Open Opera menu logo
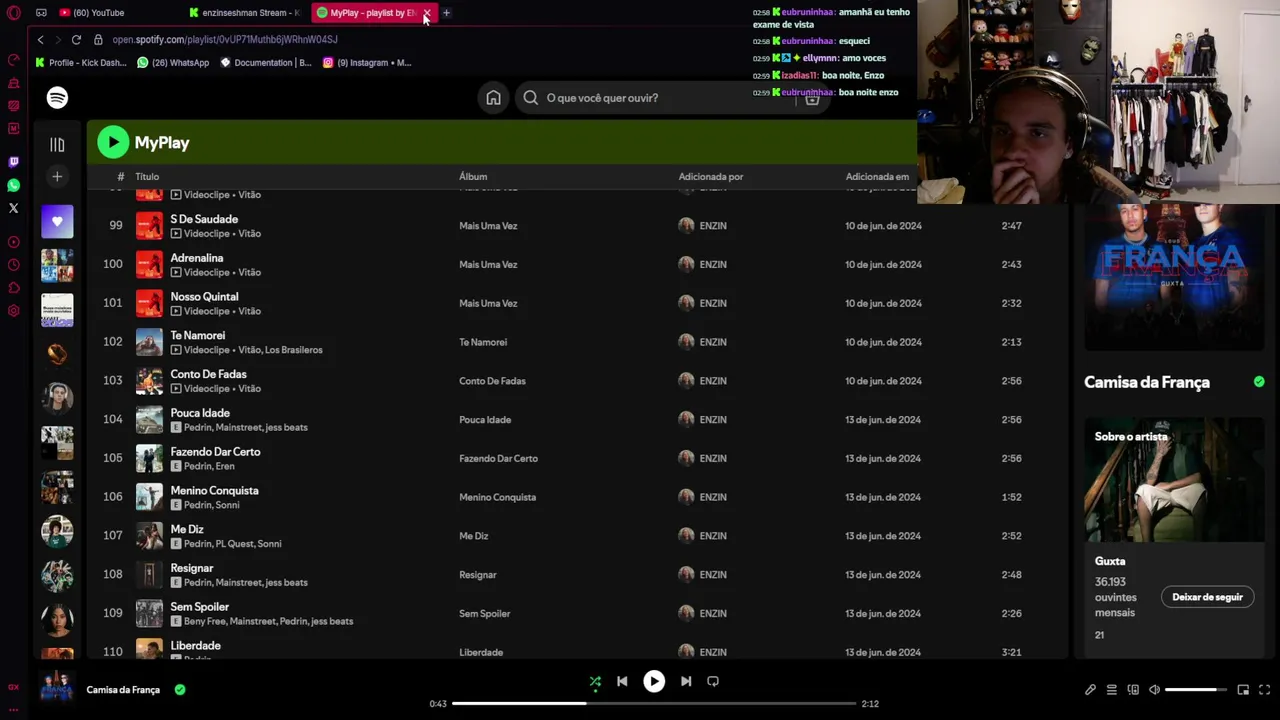The width and height of the screenshot is (1280, 720). pos(13,13)
